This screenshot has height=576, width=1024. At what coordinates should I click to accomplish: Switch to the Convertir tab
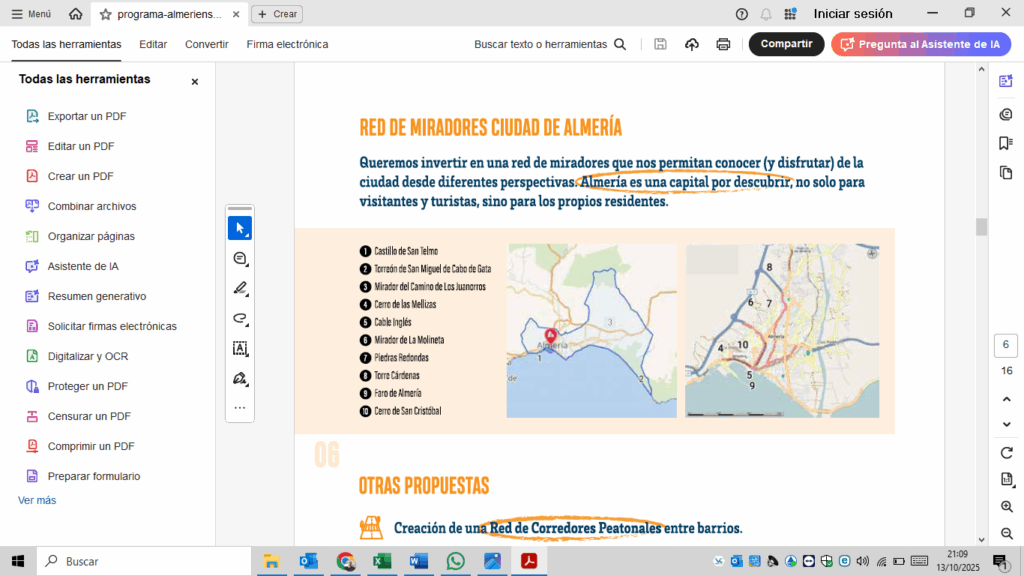tap(206, 44)
